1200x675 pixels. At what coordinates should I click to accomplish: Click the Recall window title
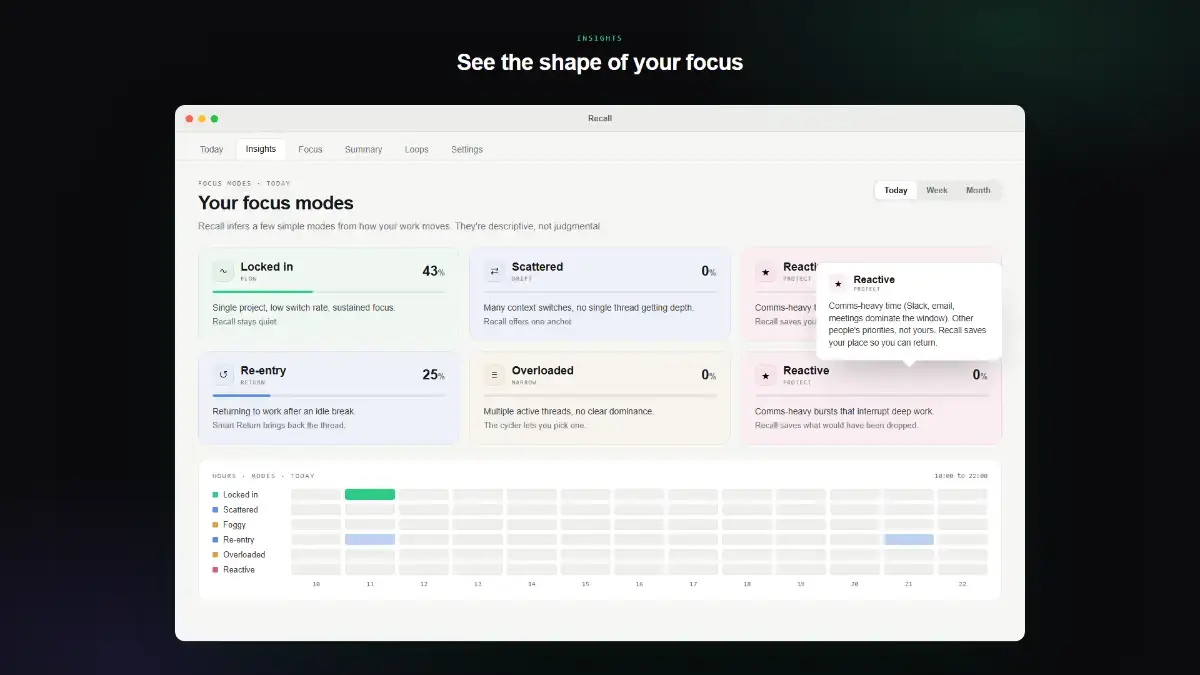tap(600, 118)
